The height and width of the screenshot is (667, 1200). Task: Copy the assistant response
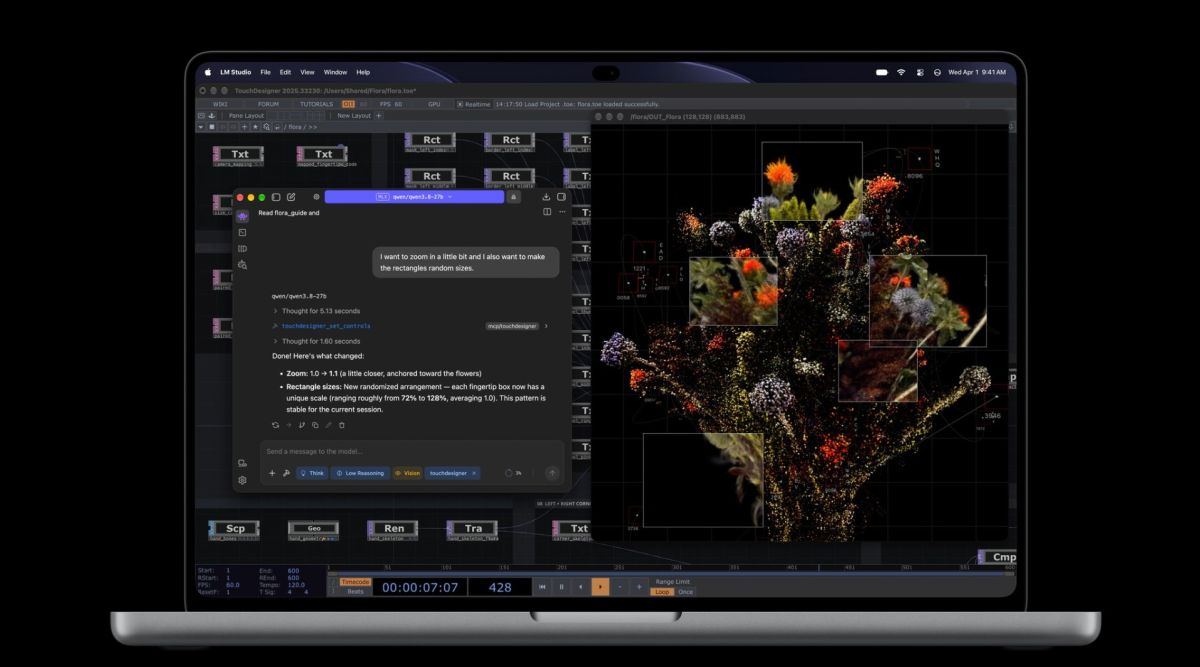[x=314, y=425]
